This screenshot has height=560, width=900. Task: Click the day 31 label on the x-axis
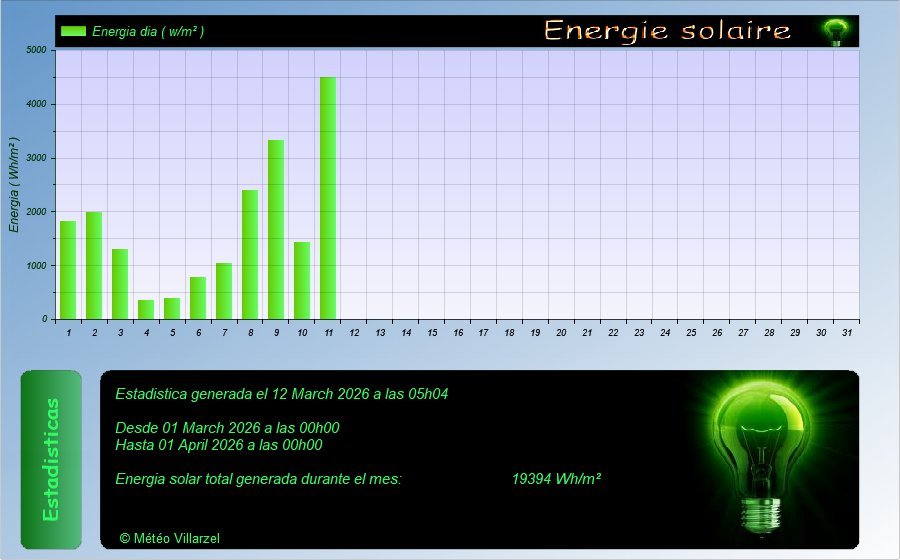[x=847, y=332]
